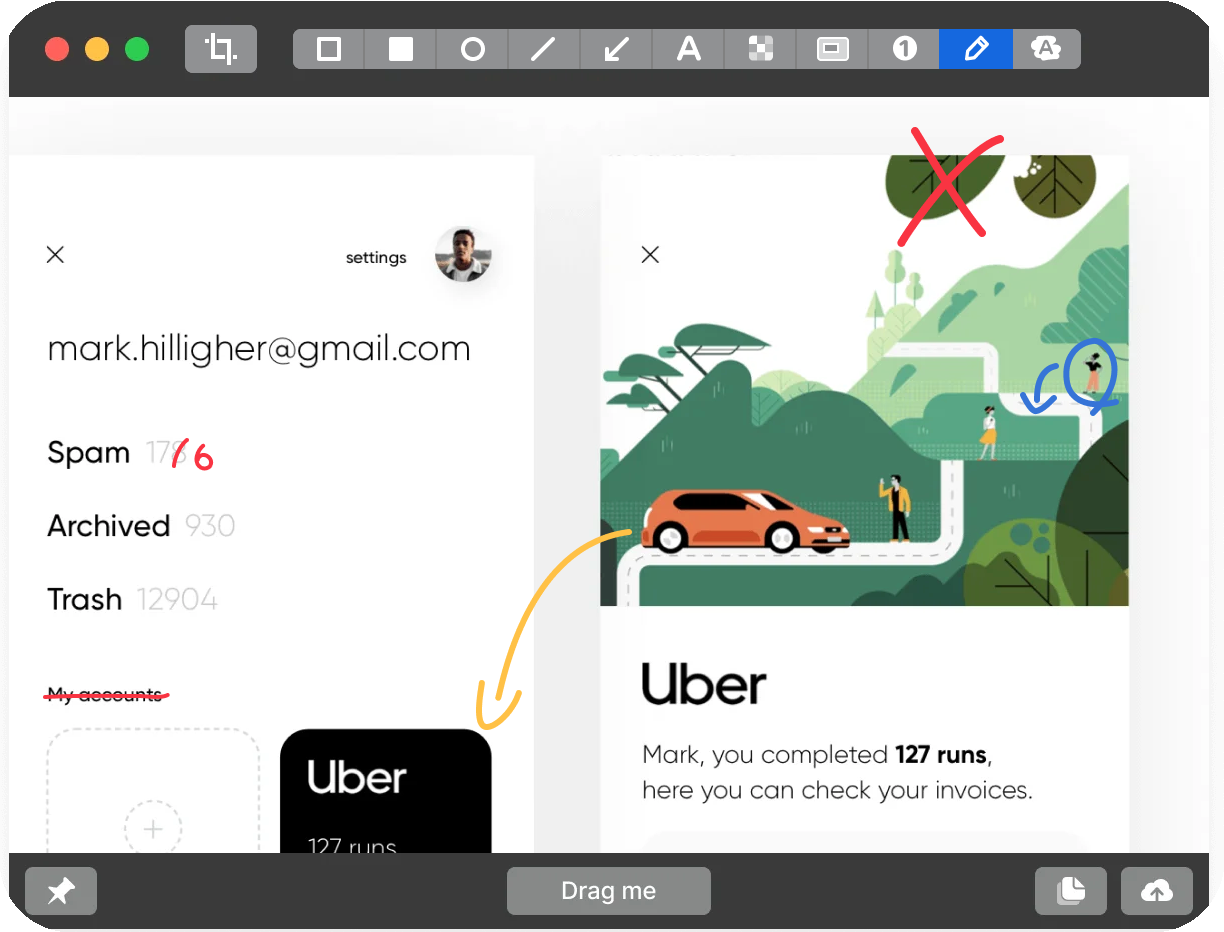This screenshot has height=932, width=1224.
Task: Click the yellow minimize window button
Action: [97, 49]
